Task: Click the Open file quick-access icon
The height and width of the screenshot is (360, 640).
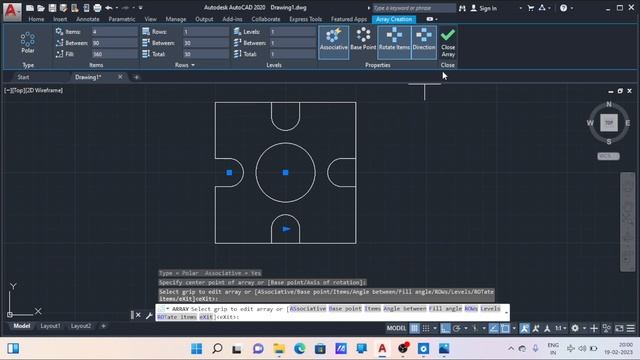Action: coord(41,8)
